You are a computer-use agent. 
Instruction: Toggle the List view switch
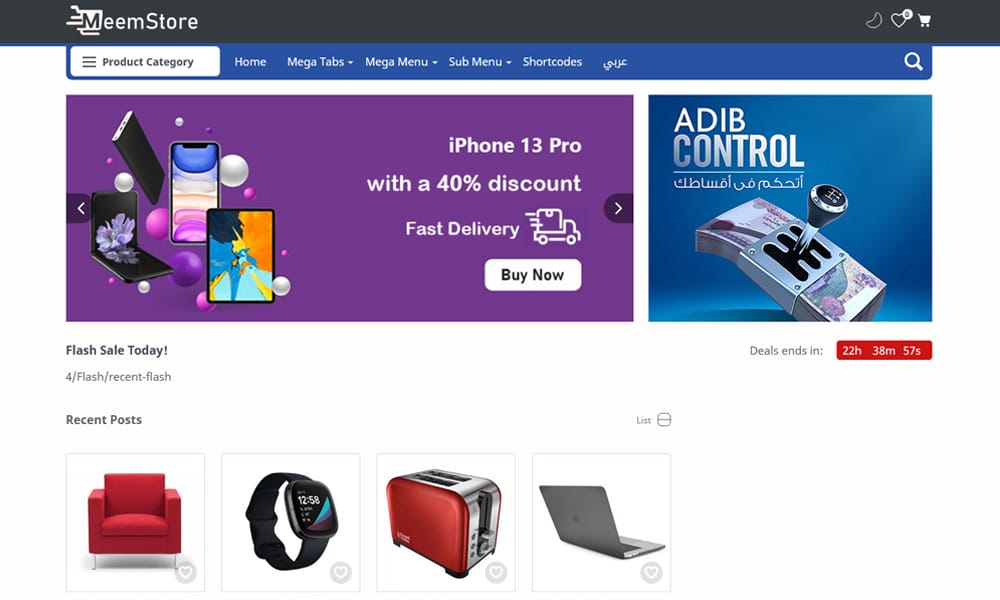tap(664, 420)
